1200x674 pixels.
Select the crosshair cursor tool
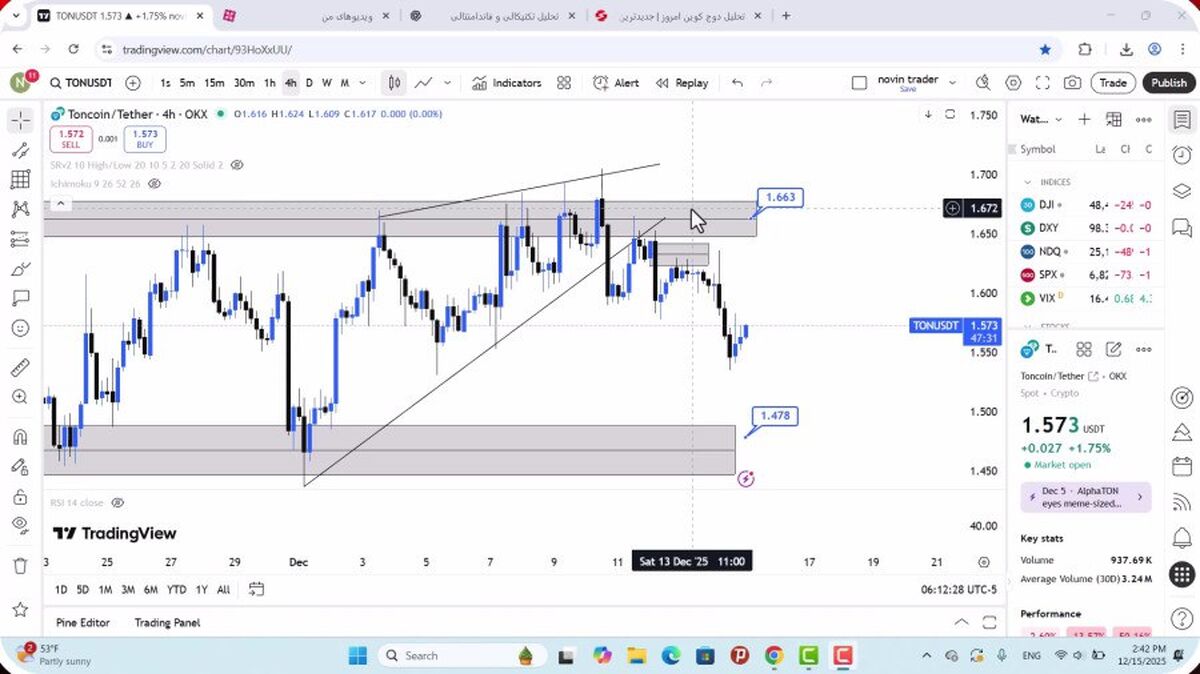pyautogui.click(x=20, y=121)
